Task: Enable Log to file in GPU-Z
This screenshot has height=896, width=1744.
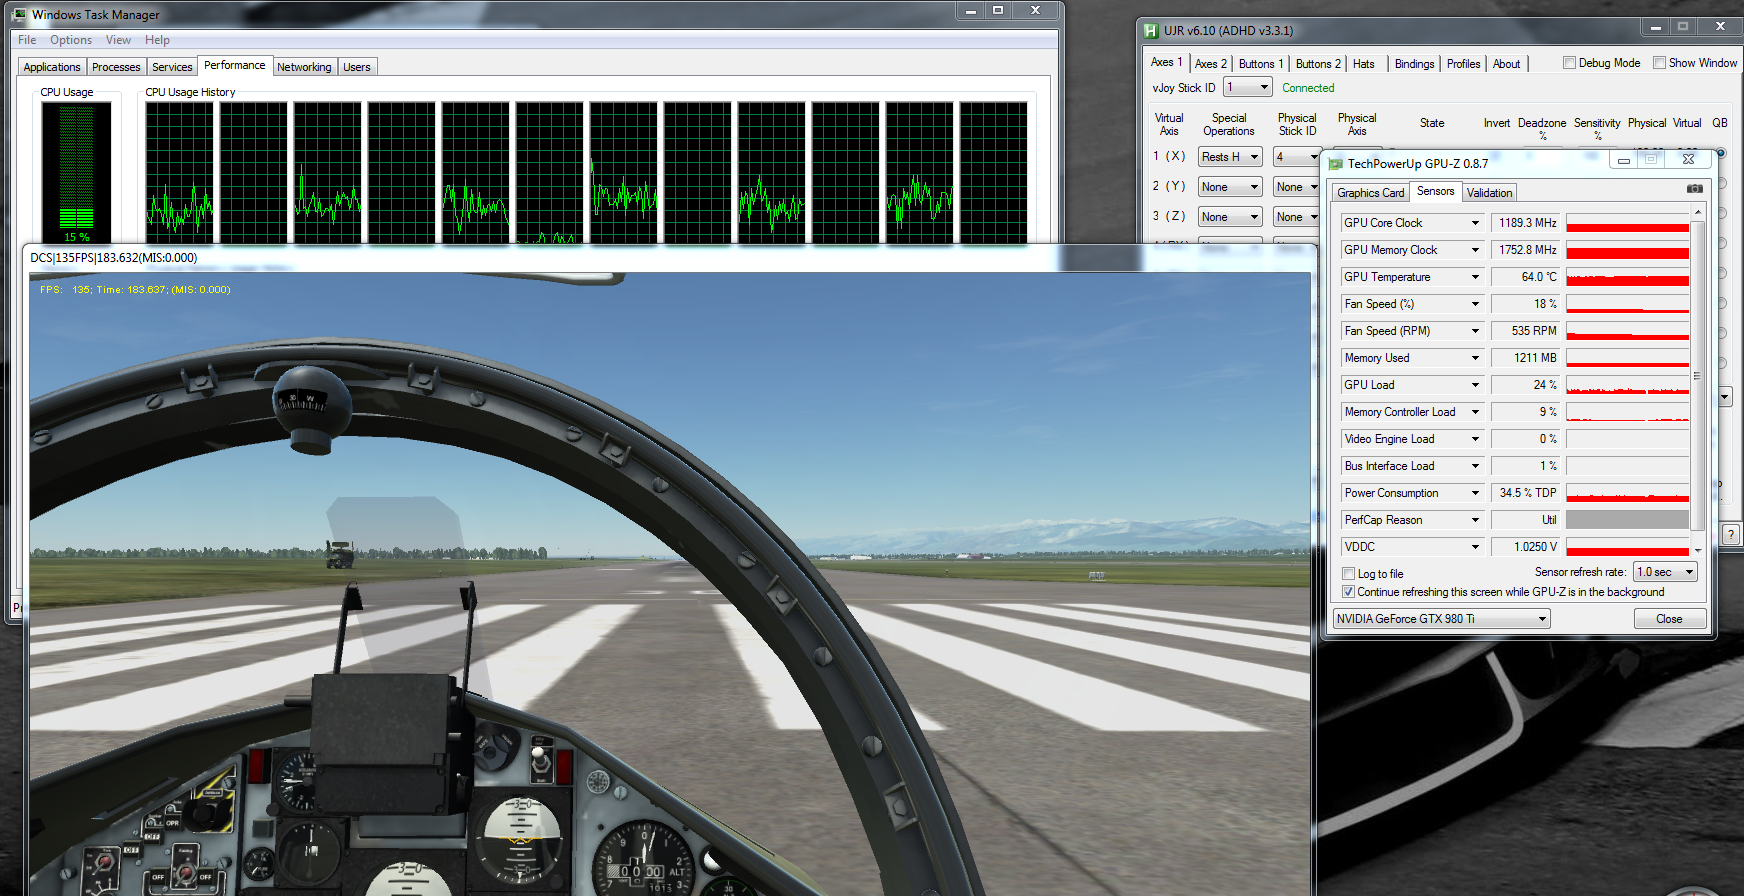Action: (1348, 574)
